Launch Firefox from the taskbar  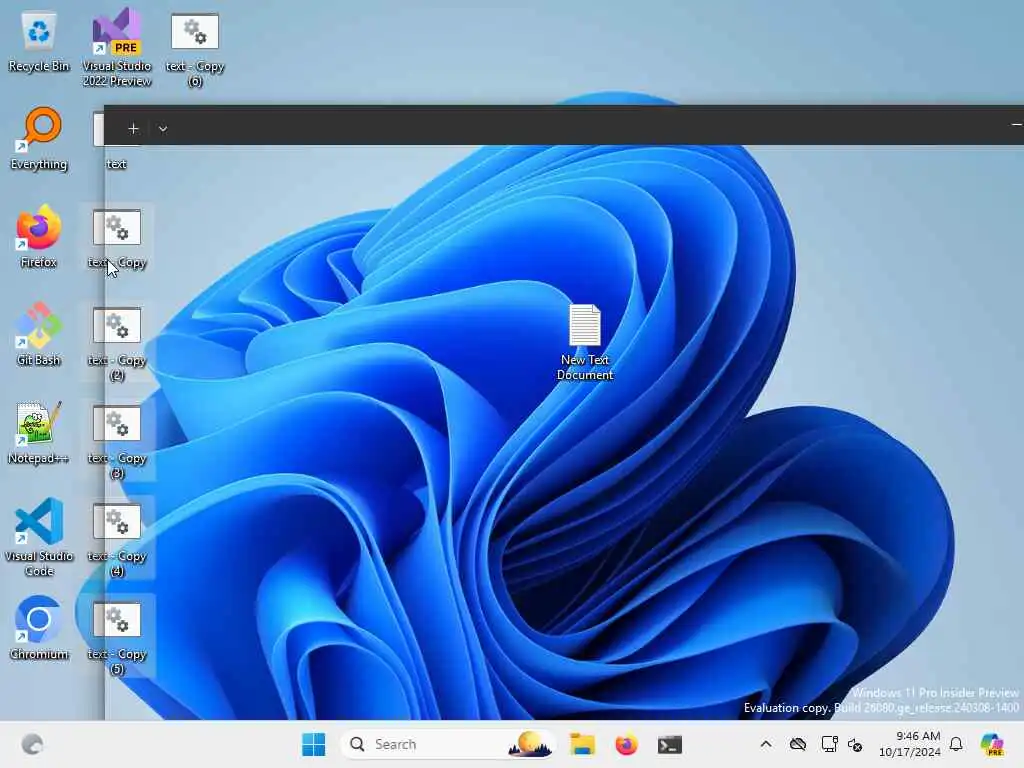point(626,744)
